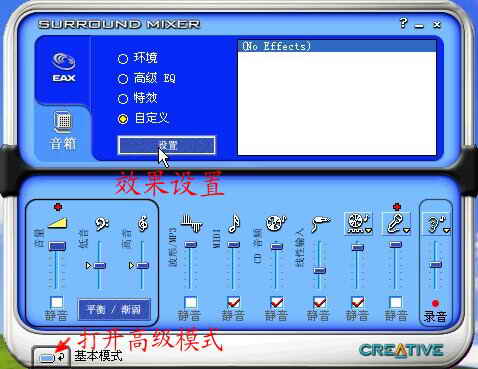Toggle mute checkbox under MIDI slider

233,302
